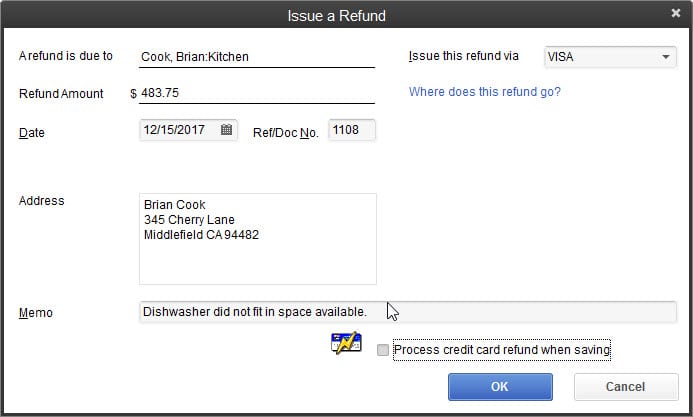Image resolution: width=693 pixels, height=417 pixels.
Task: Click the 'Issue this refund via' label
Action: (x=463, y=57)
